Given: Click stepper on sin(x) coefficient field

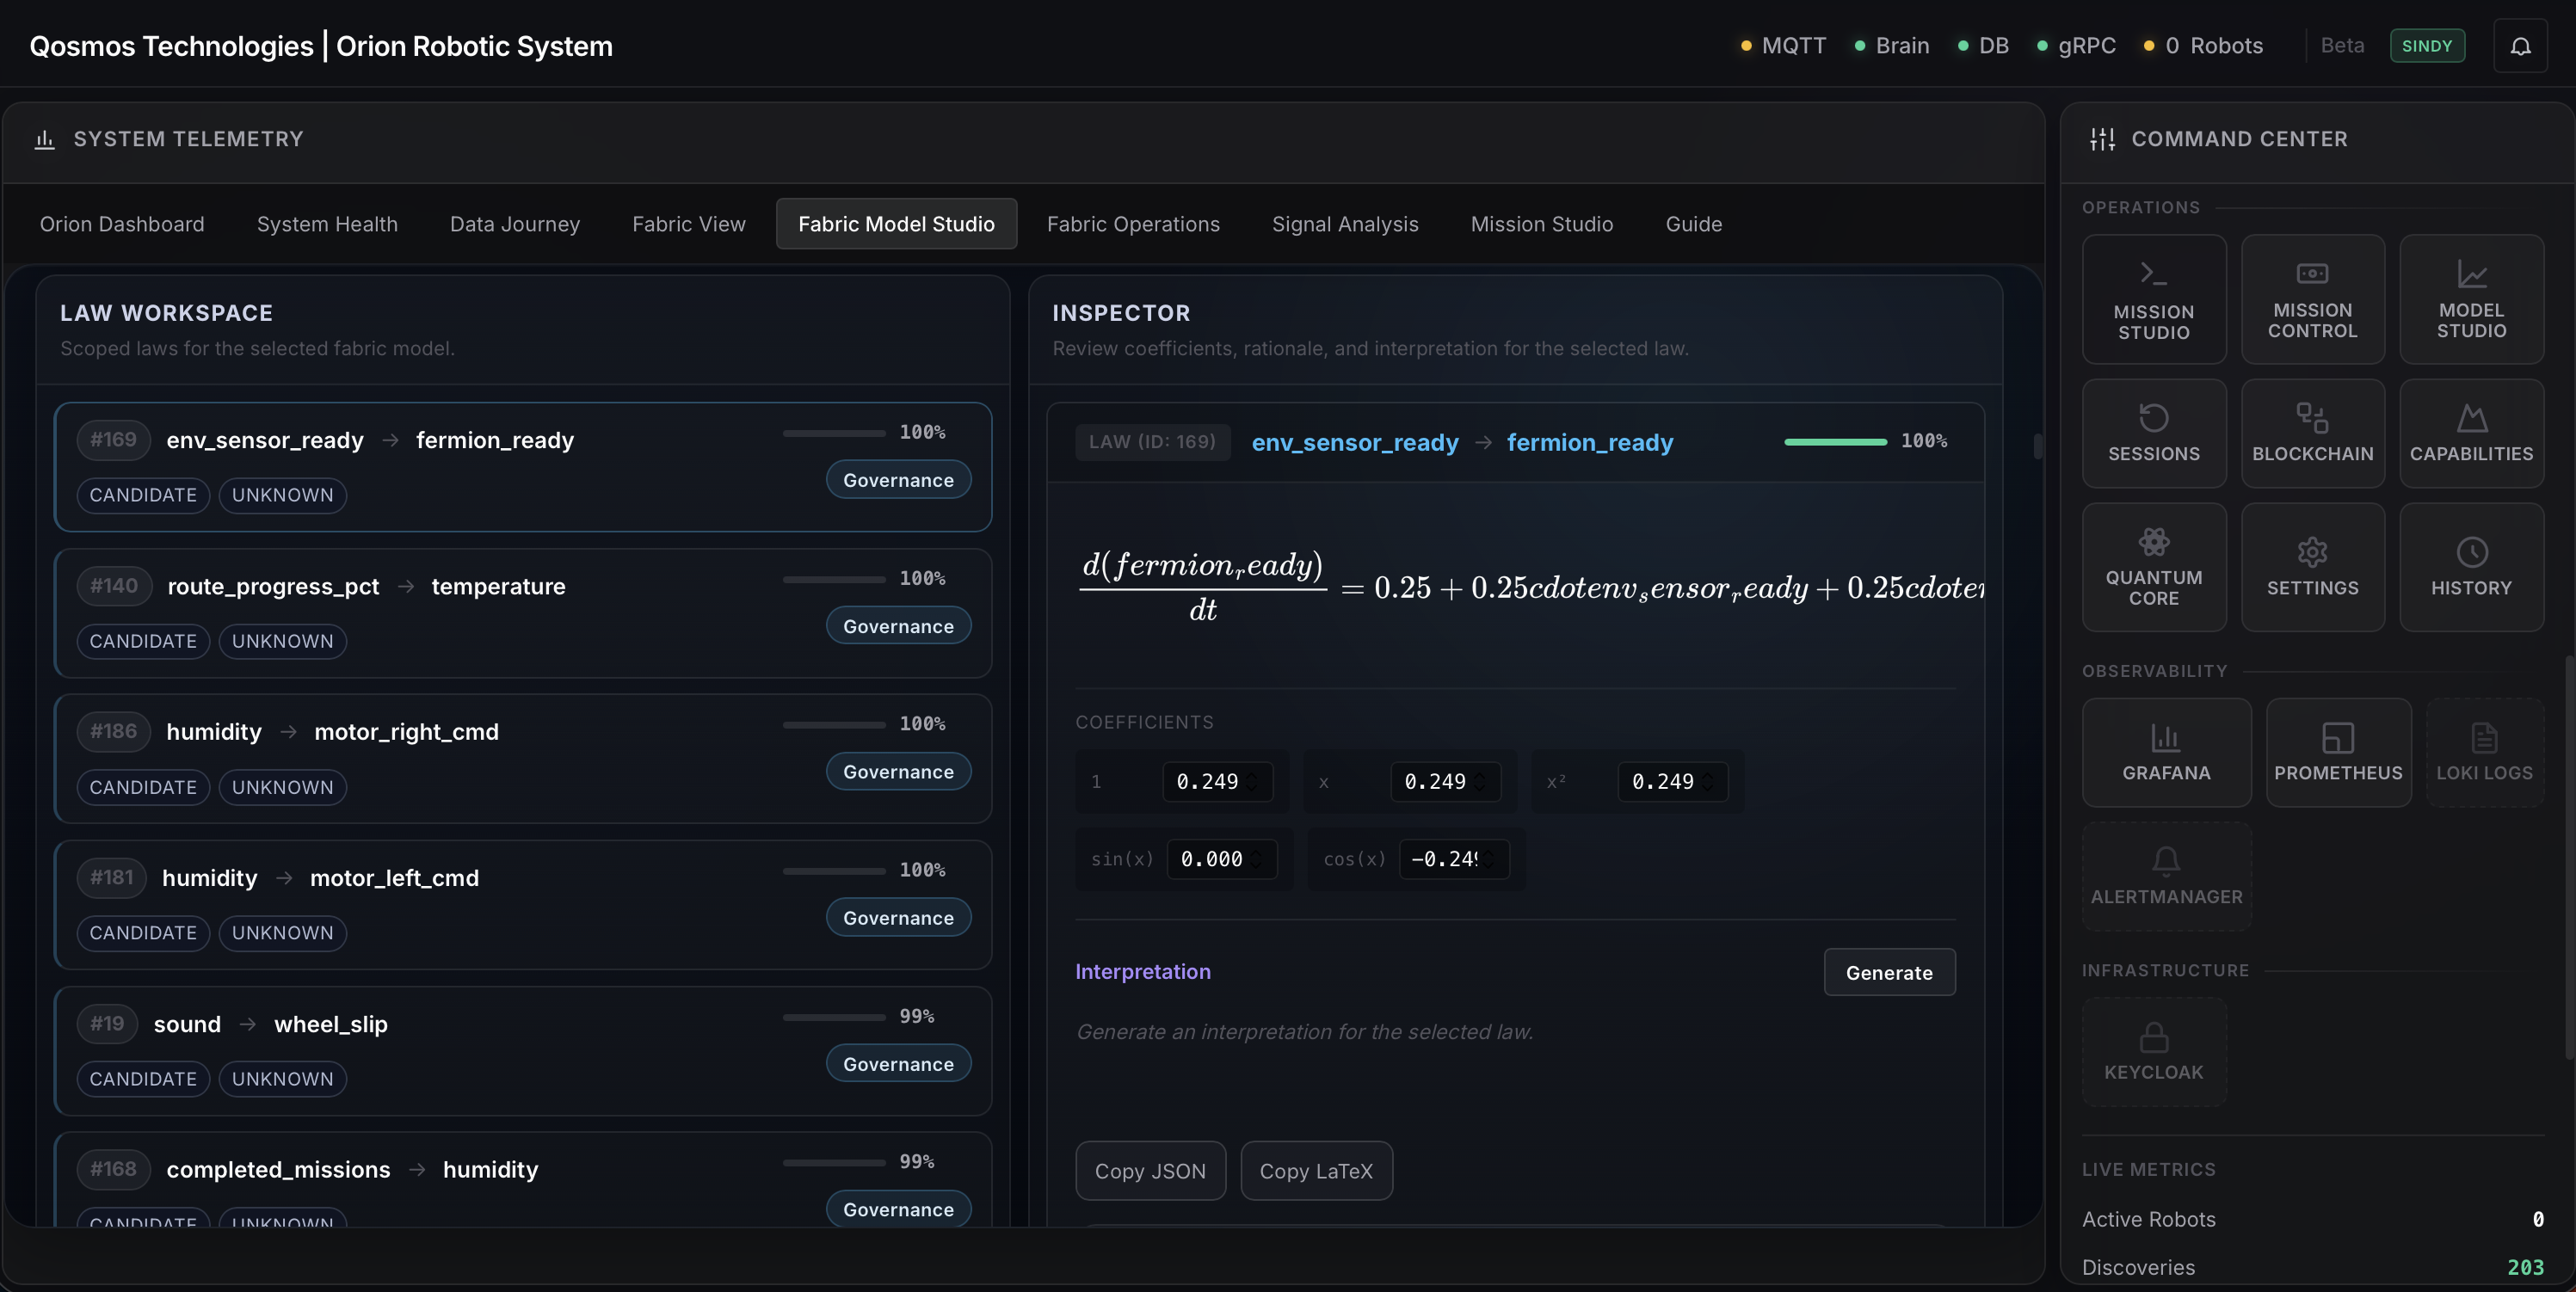Looking at the screenshot, I should click(x=1256, y=859).
